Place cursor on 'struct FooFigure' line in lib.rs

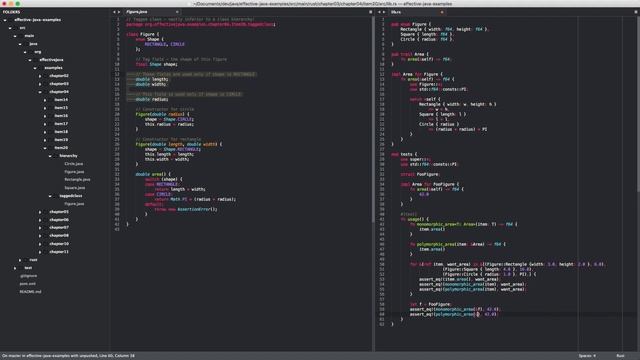click(x=420, y=174)
